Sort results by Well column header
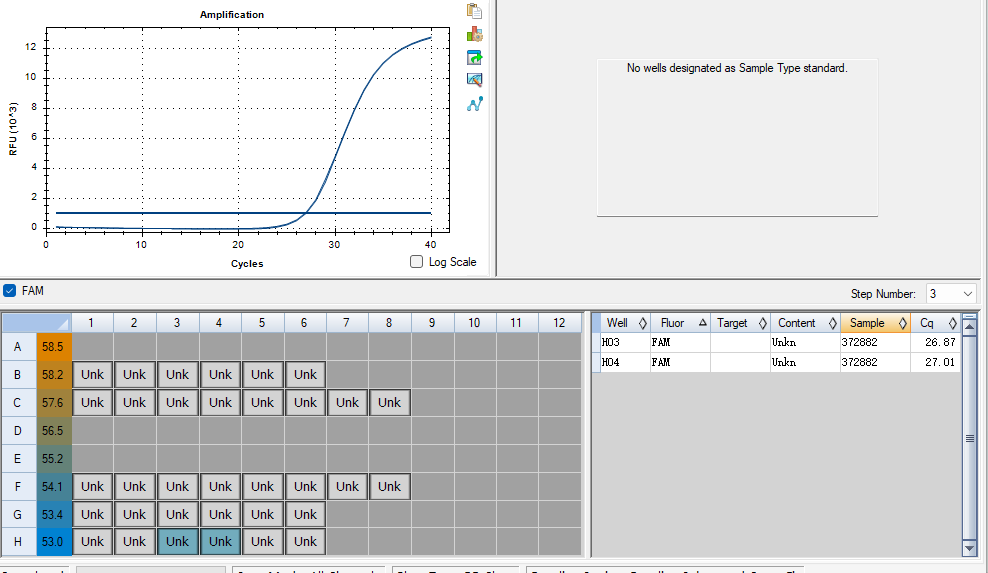 [x=626, y=323]
